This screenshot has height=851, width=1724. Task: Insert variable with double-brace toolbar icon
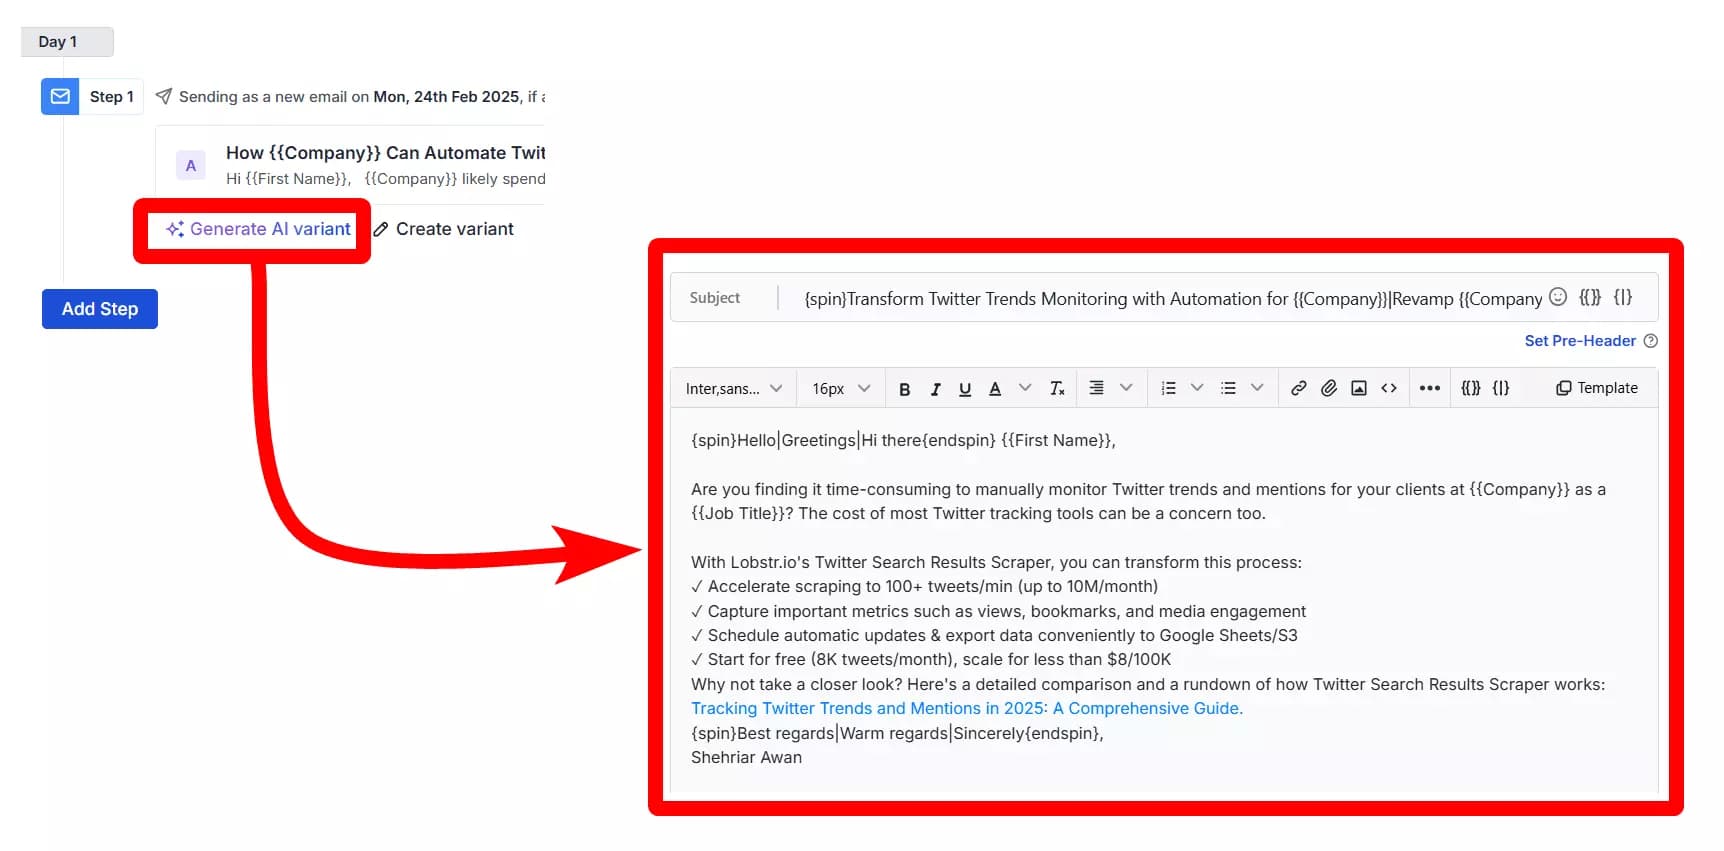pos(1471,388)
